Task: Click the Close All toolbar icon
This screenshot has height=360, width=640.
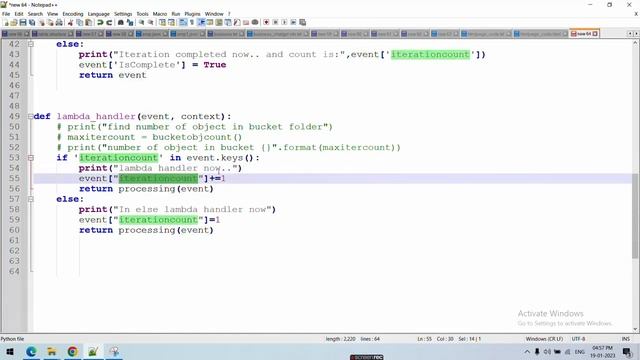Action: click(x=50, y=22)
